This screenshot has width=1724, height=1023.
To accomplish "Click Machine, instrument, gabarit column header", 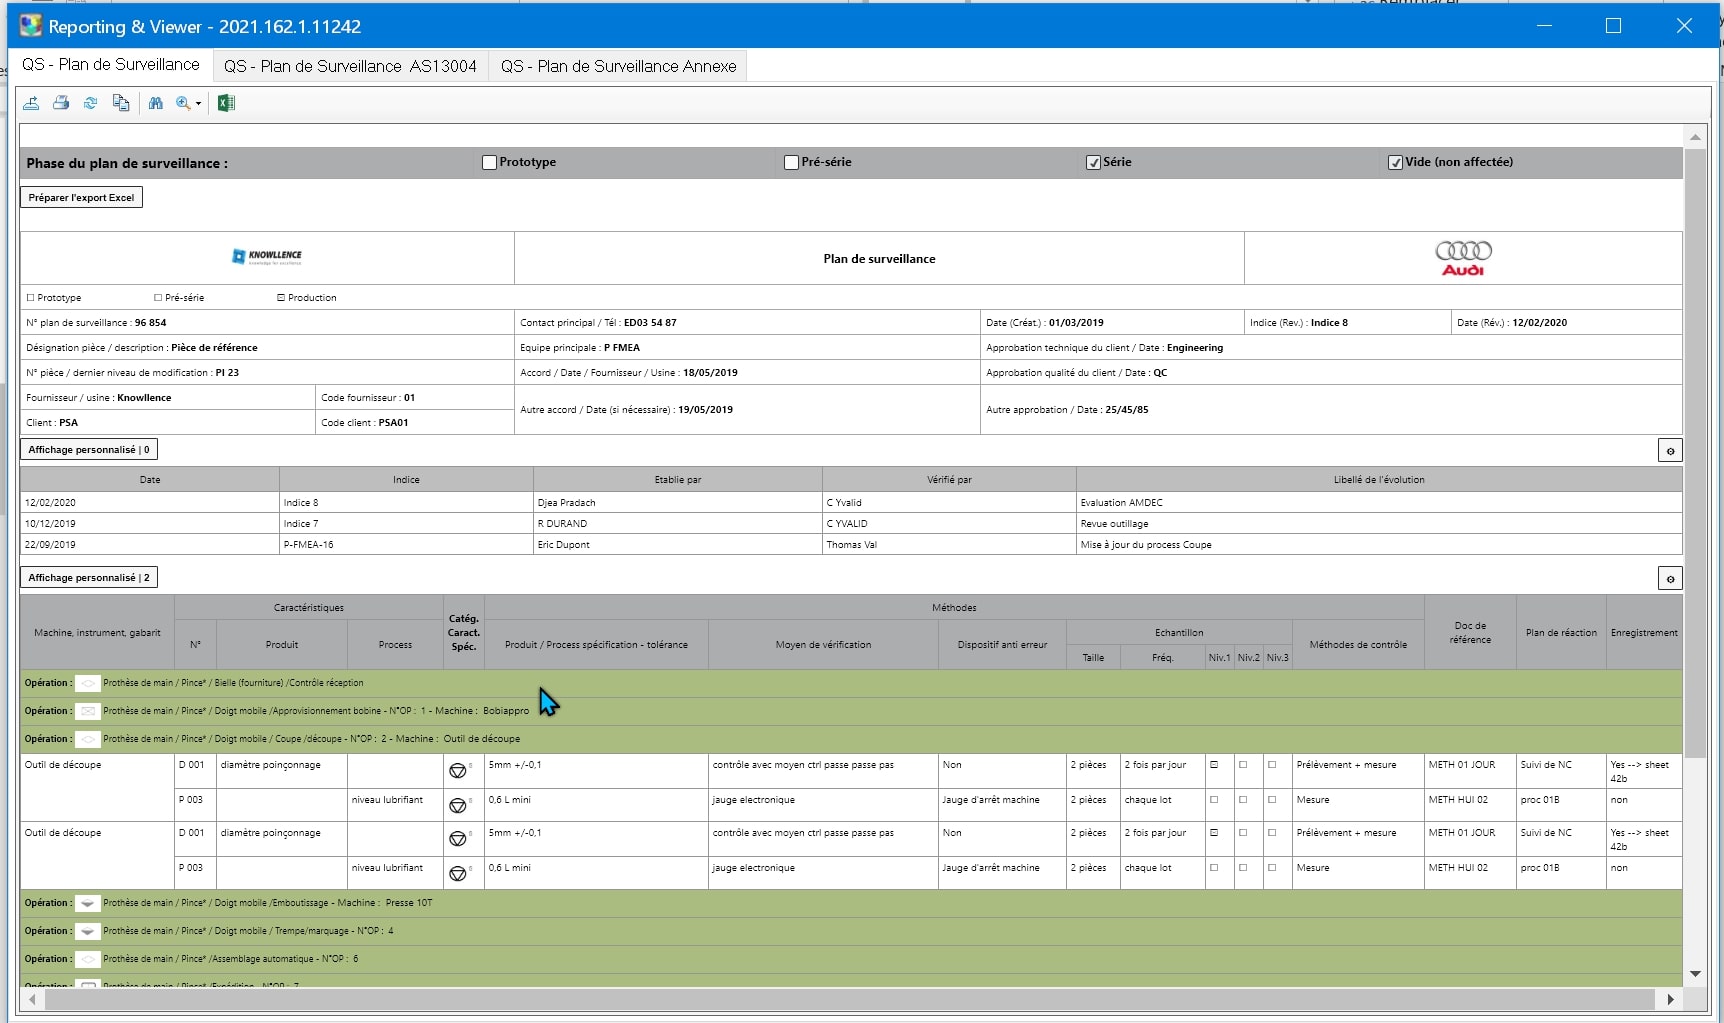I will point(97,633).
